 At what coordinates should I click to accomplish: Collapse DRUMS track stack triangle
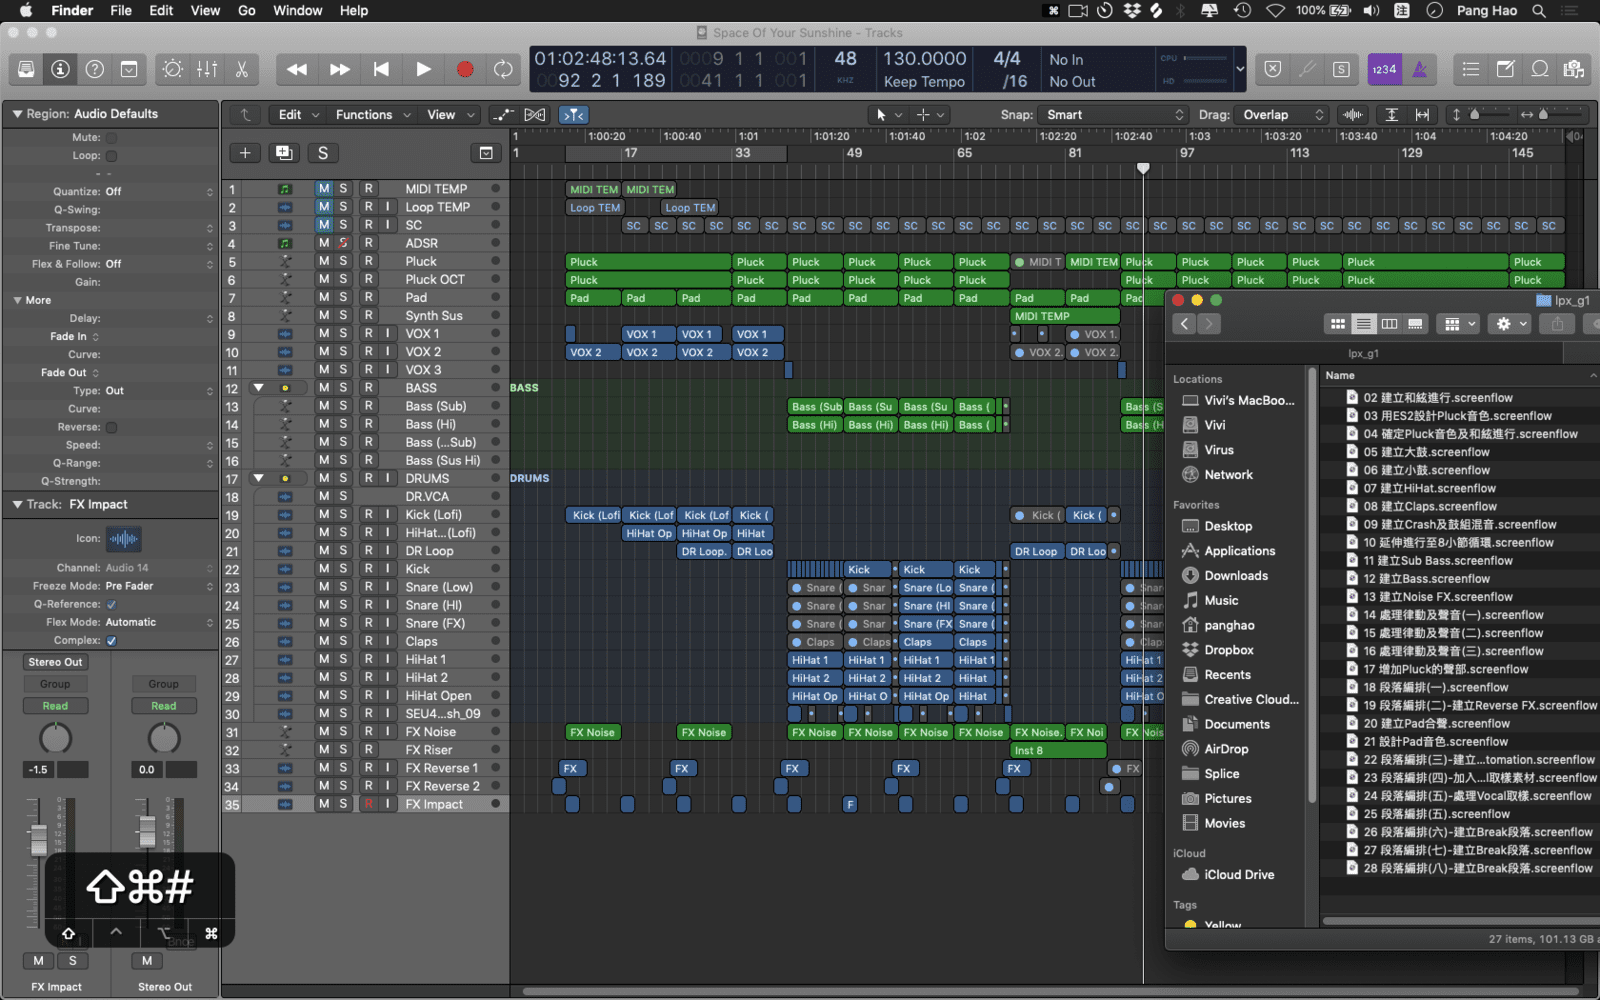[258, 478]
